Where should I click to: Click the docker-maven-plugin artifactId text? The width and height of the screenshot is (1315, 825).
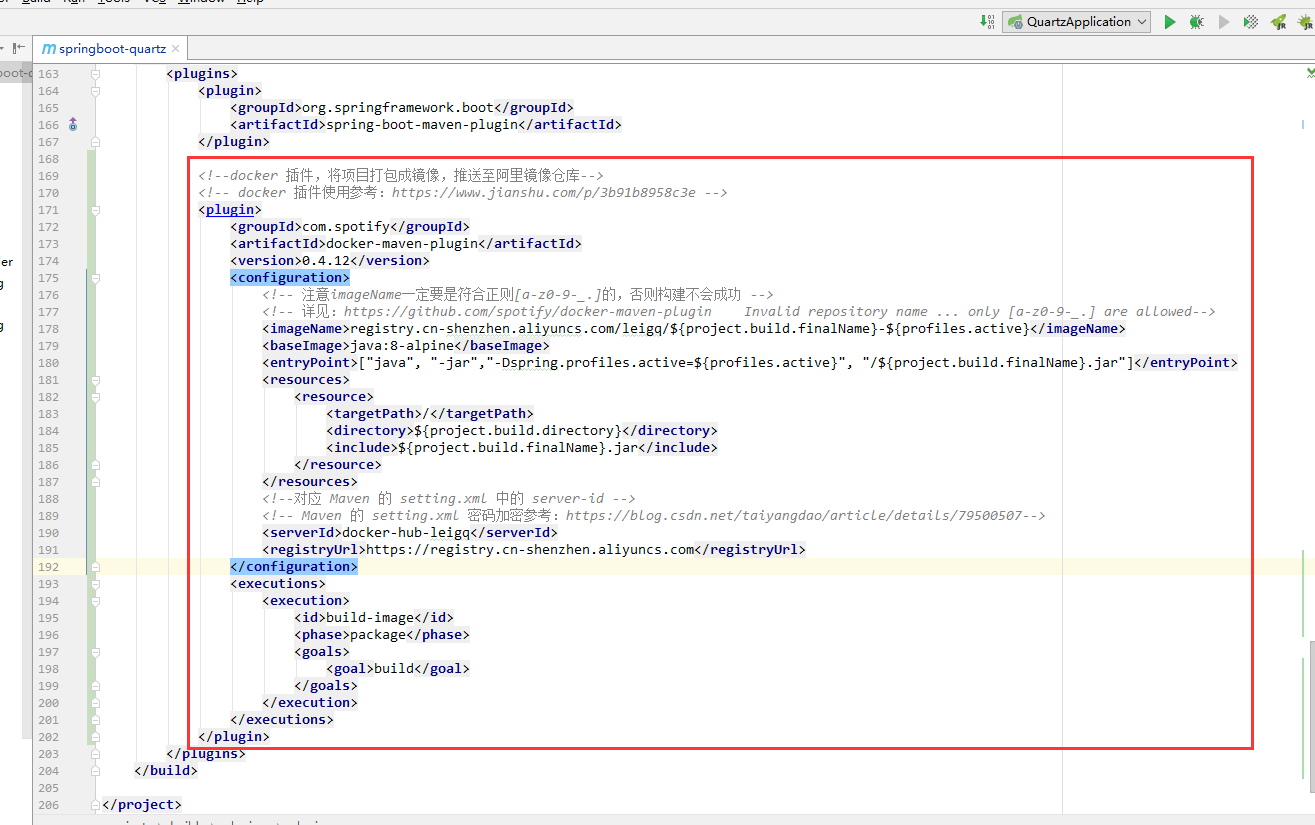pyautogui.click(x=402, y=244)
